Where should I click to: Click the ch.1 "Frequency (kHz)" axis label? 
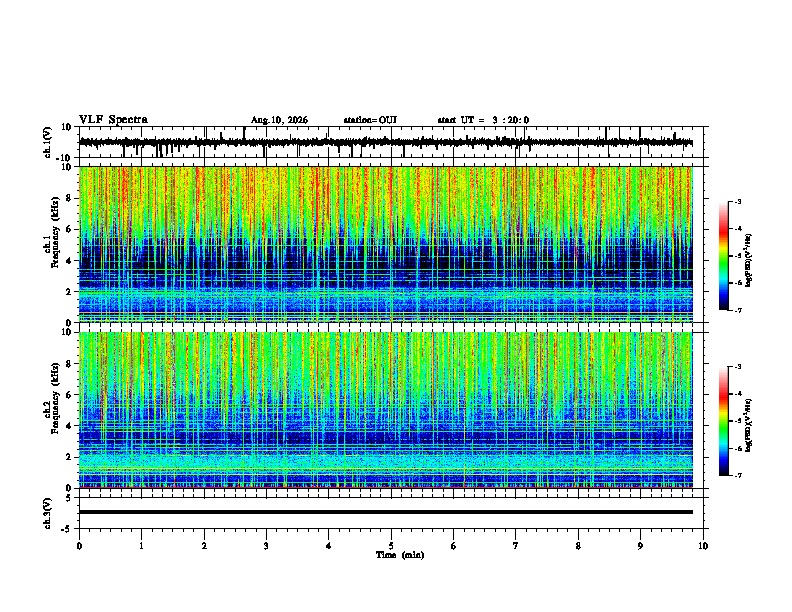pos(56,232)
